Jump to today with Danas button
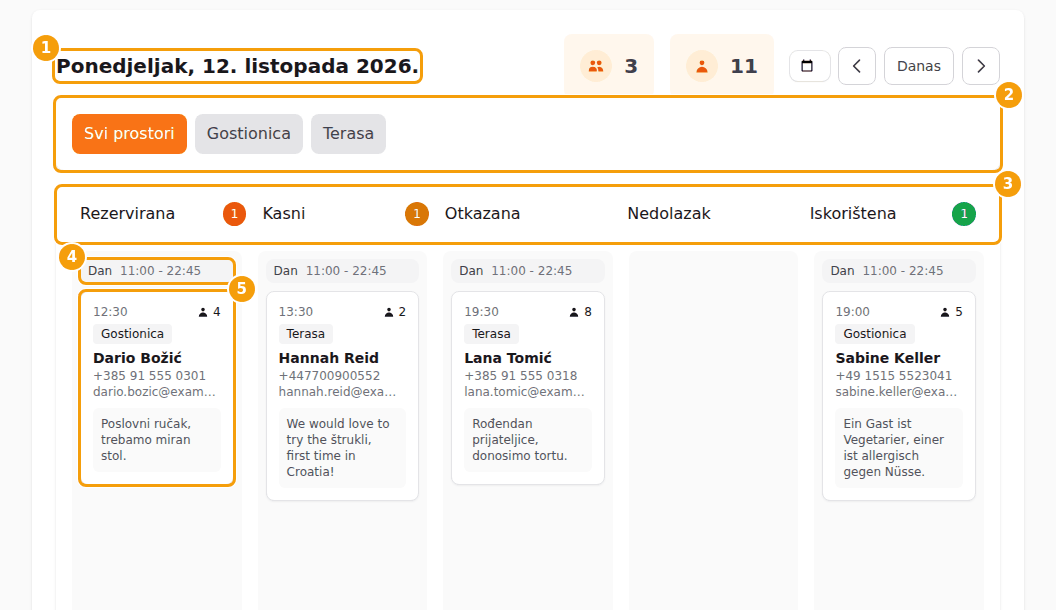Screen dimensions: 1056x610 coord(919,66)
